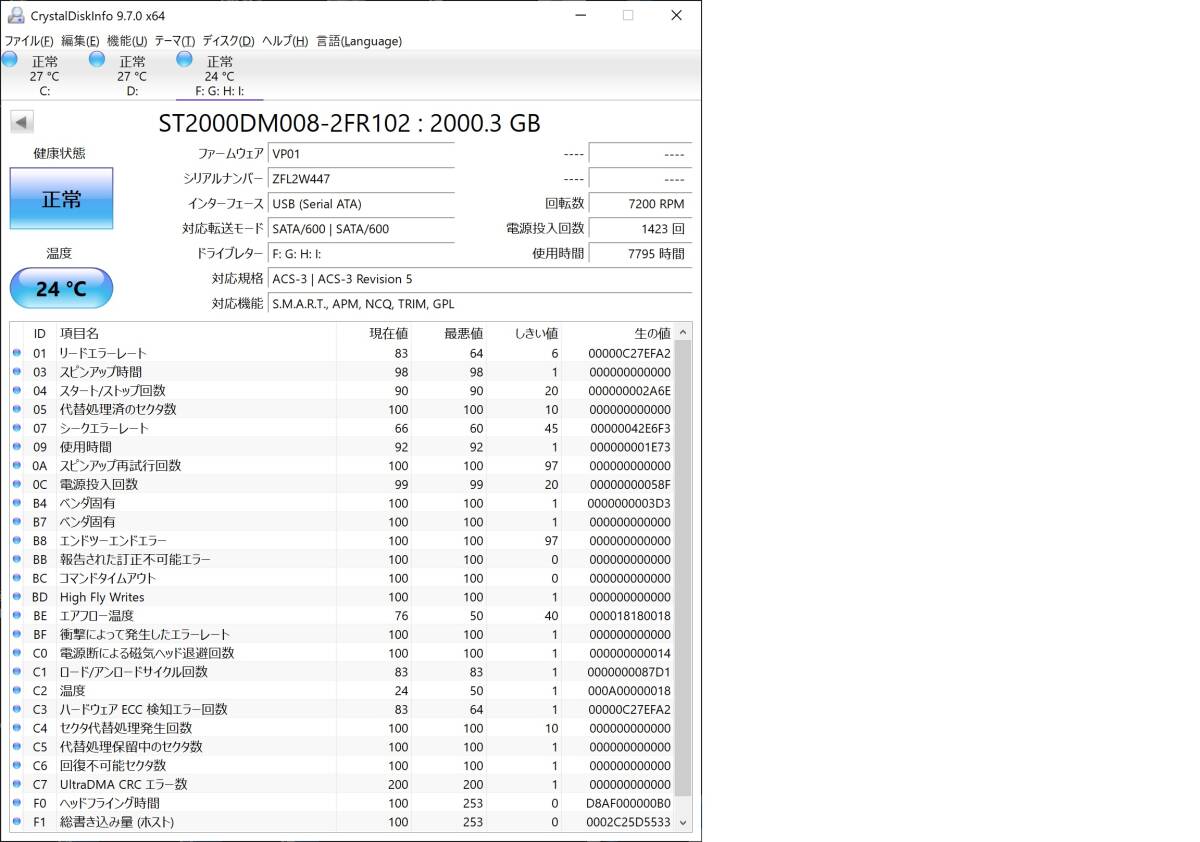Select the UltraDMA CRC エラー数 row name
1200x842 pixels.
click(124, 785)
